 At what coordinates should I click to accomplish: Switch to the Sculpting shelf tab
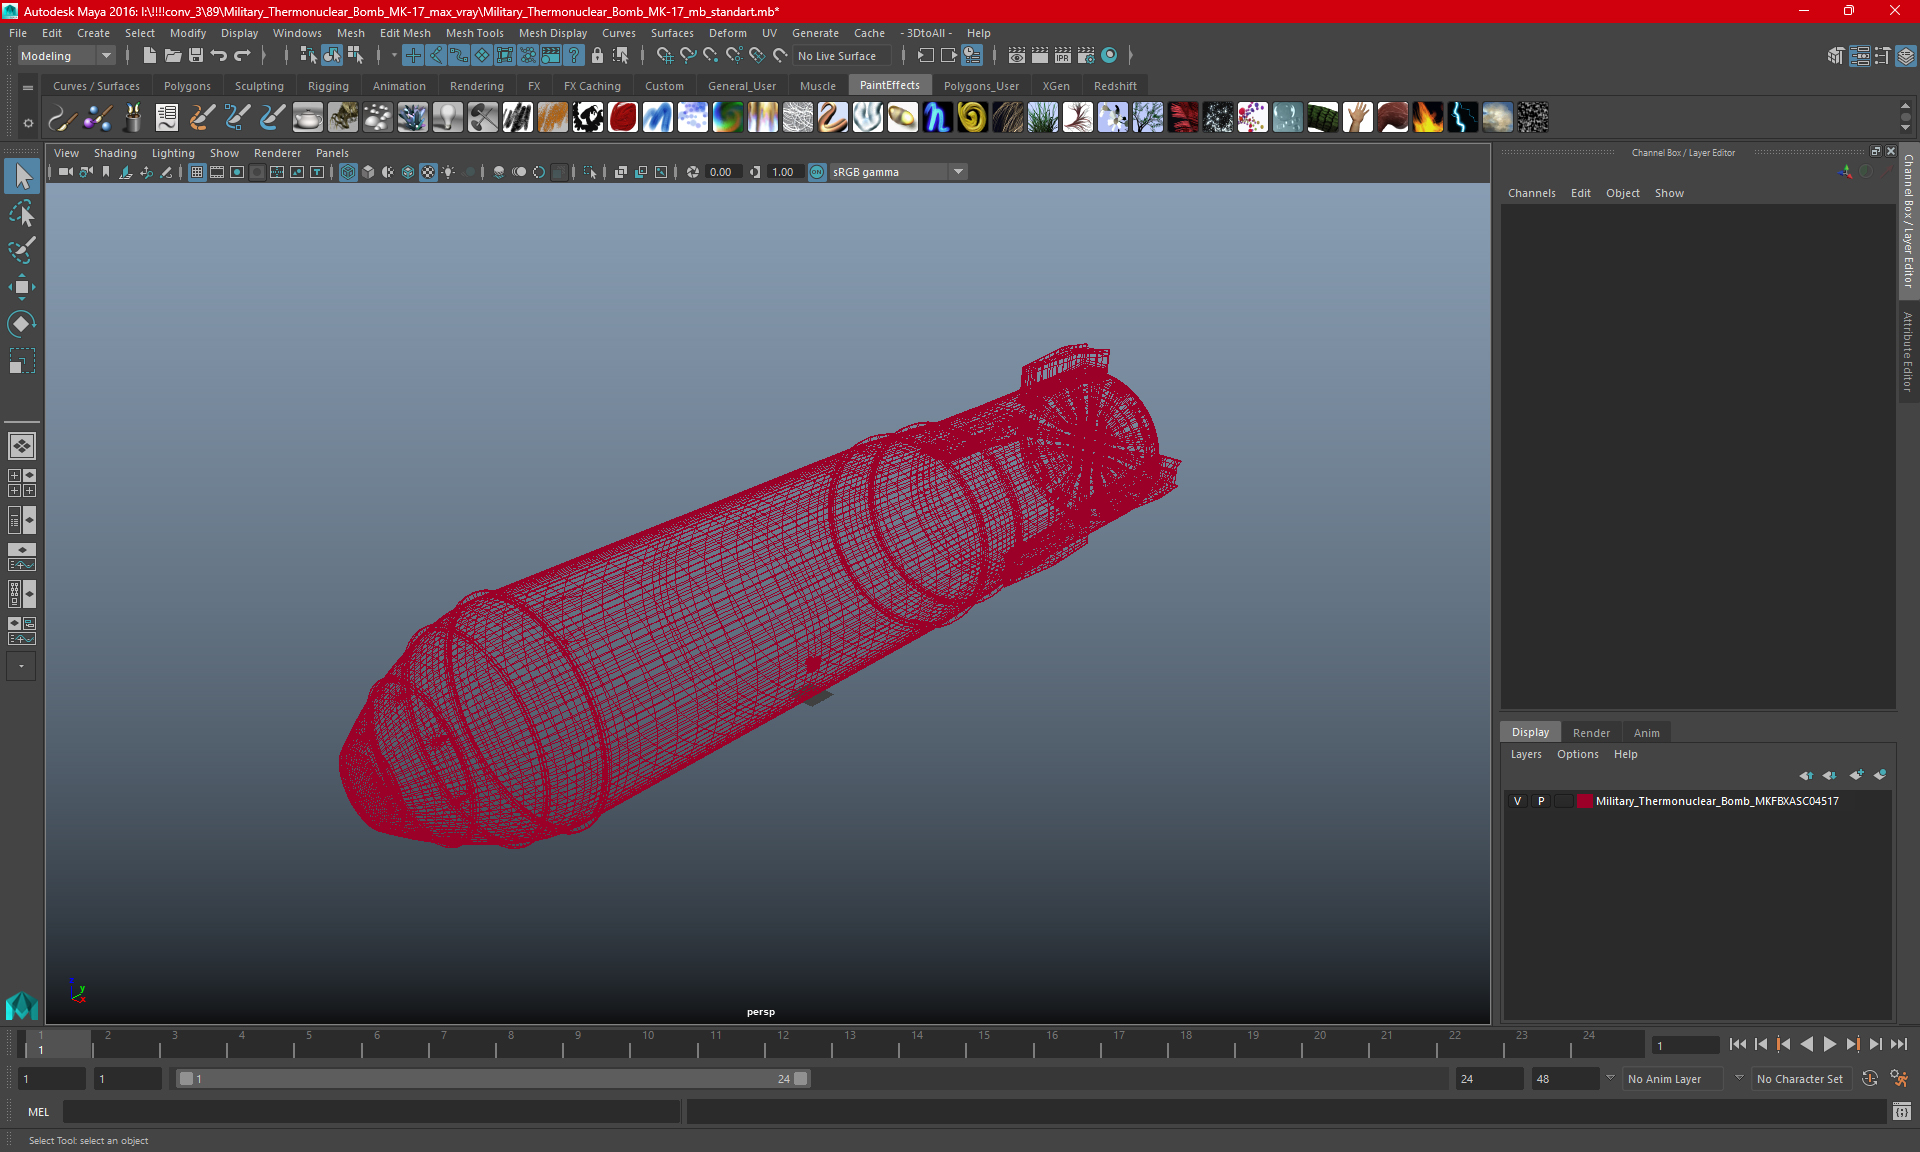259,86
